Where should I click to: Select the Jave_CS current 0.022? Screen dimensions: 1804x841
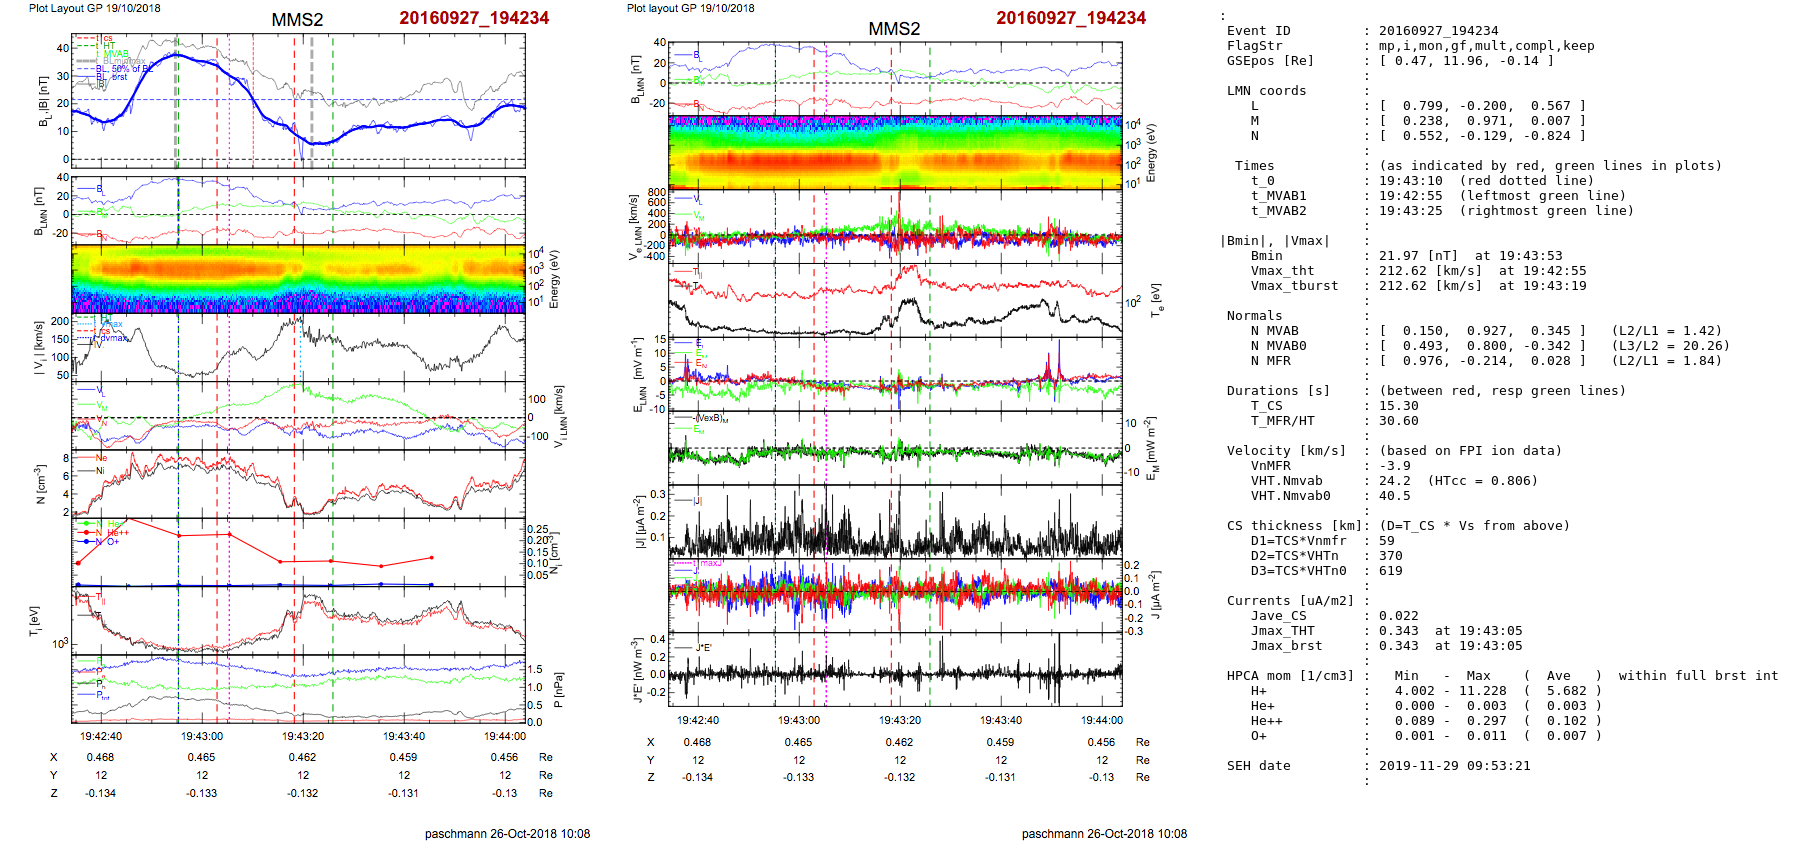[x=1398, y=616]
